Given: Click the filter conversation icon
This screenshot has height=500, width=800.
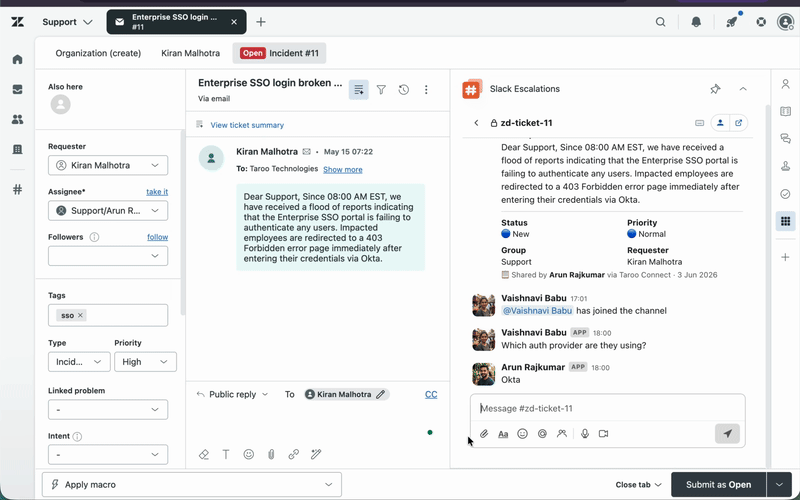Looking at the screenshot, I should pyautogui.click(x=381, y=90).
